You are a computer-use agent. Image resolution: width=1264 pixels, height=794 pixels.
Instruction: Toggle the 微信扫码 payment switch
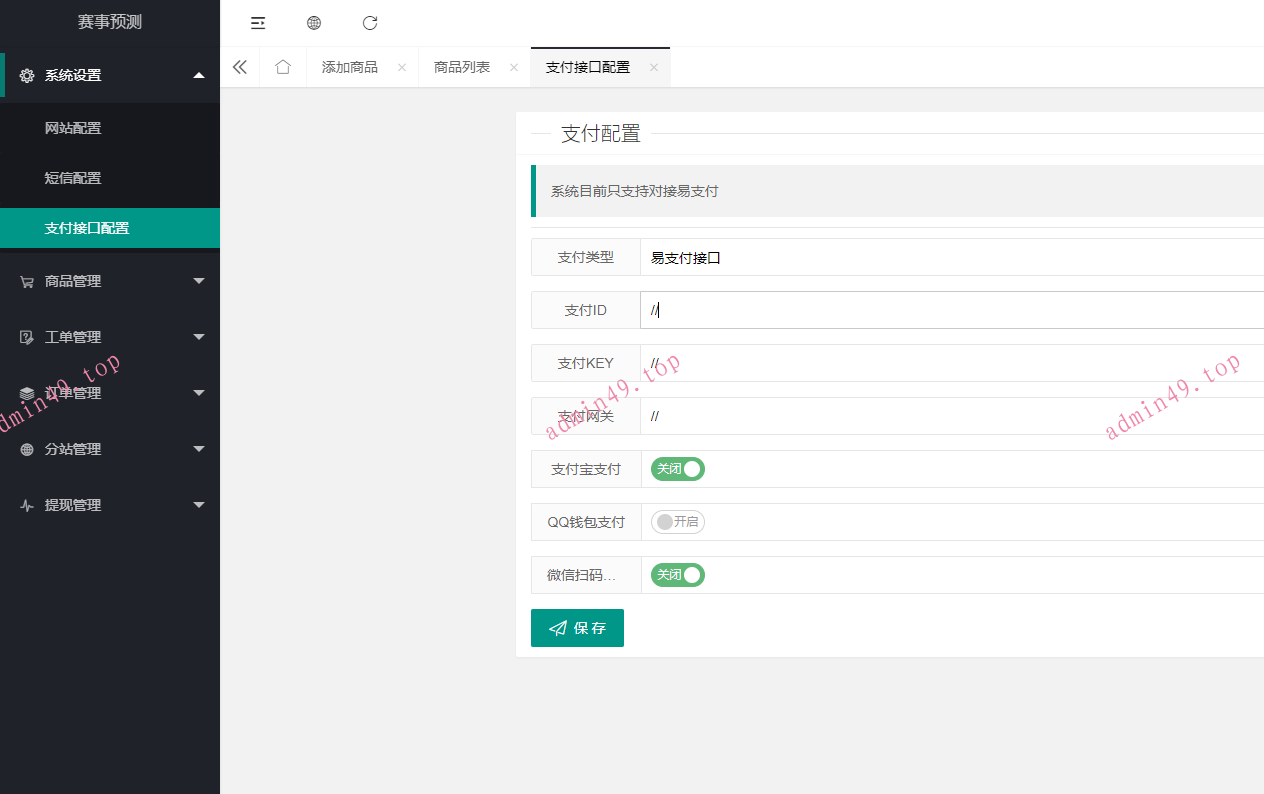tap(678, 575)
